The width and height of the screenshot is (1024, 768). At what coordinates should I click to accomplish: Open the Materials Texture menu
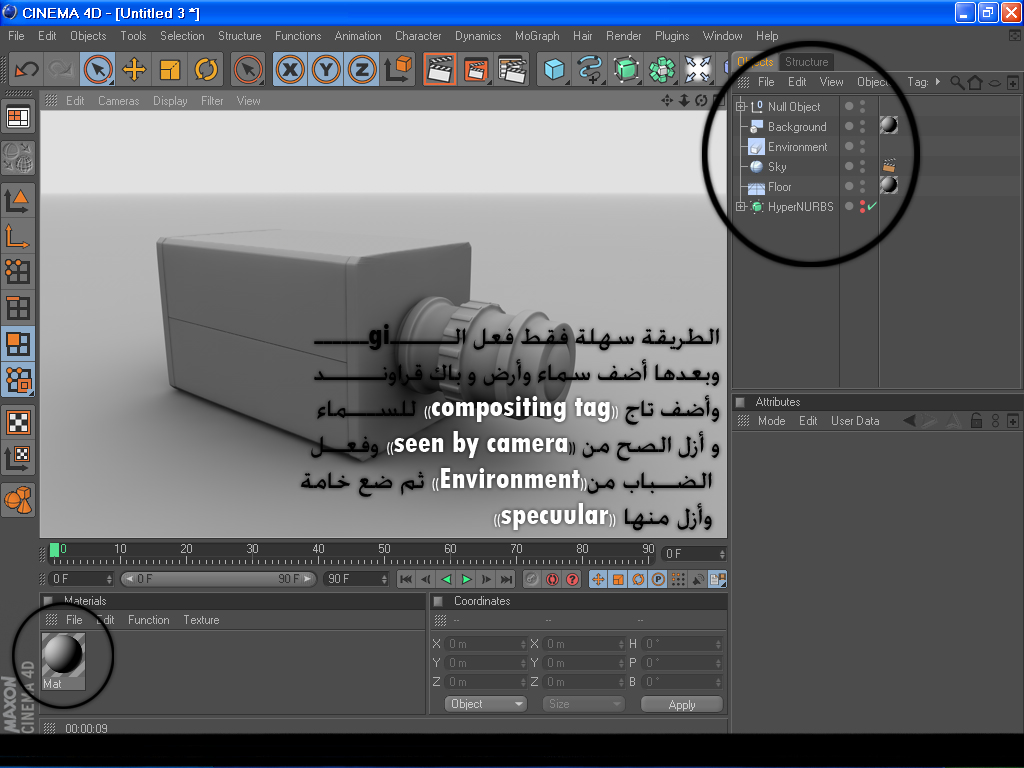point(201,620)
